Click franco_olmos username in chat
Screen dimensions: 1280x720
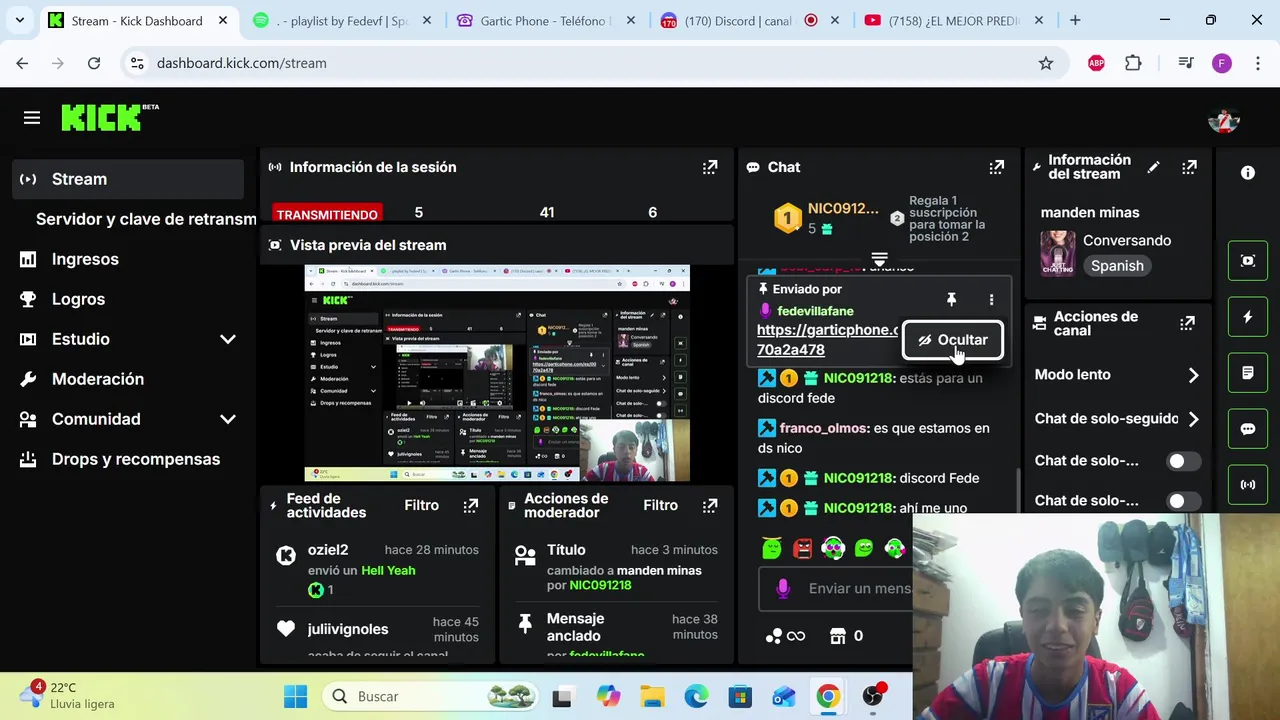(x=824, y=428)
